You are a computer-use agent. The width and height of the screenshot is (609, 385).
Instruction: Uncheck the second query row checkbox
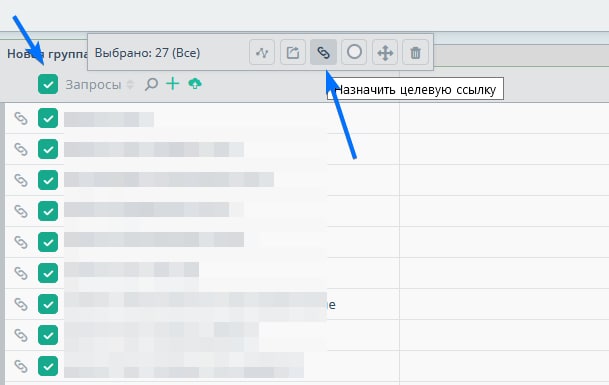(48, 149)
